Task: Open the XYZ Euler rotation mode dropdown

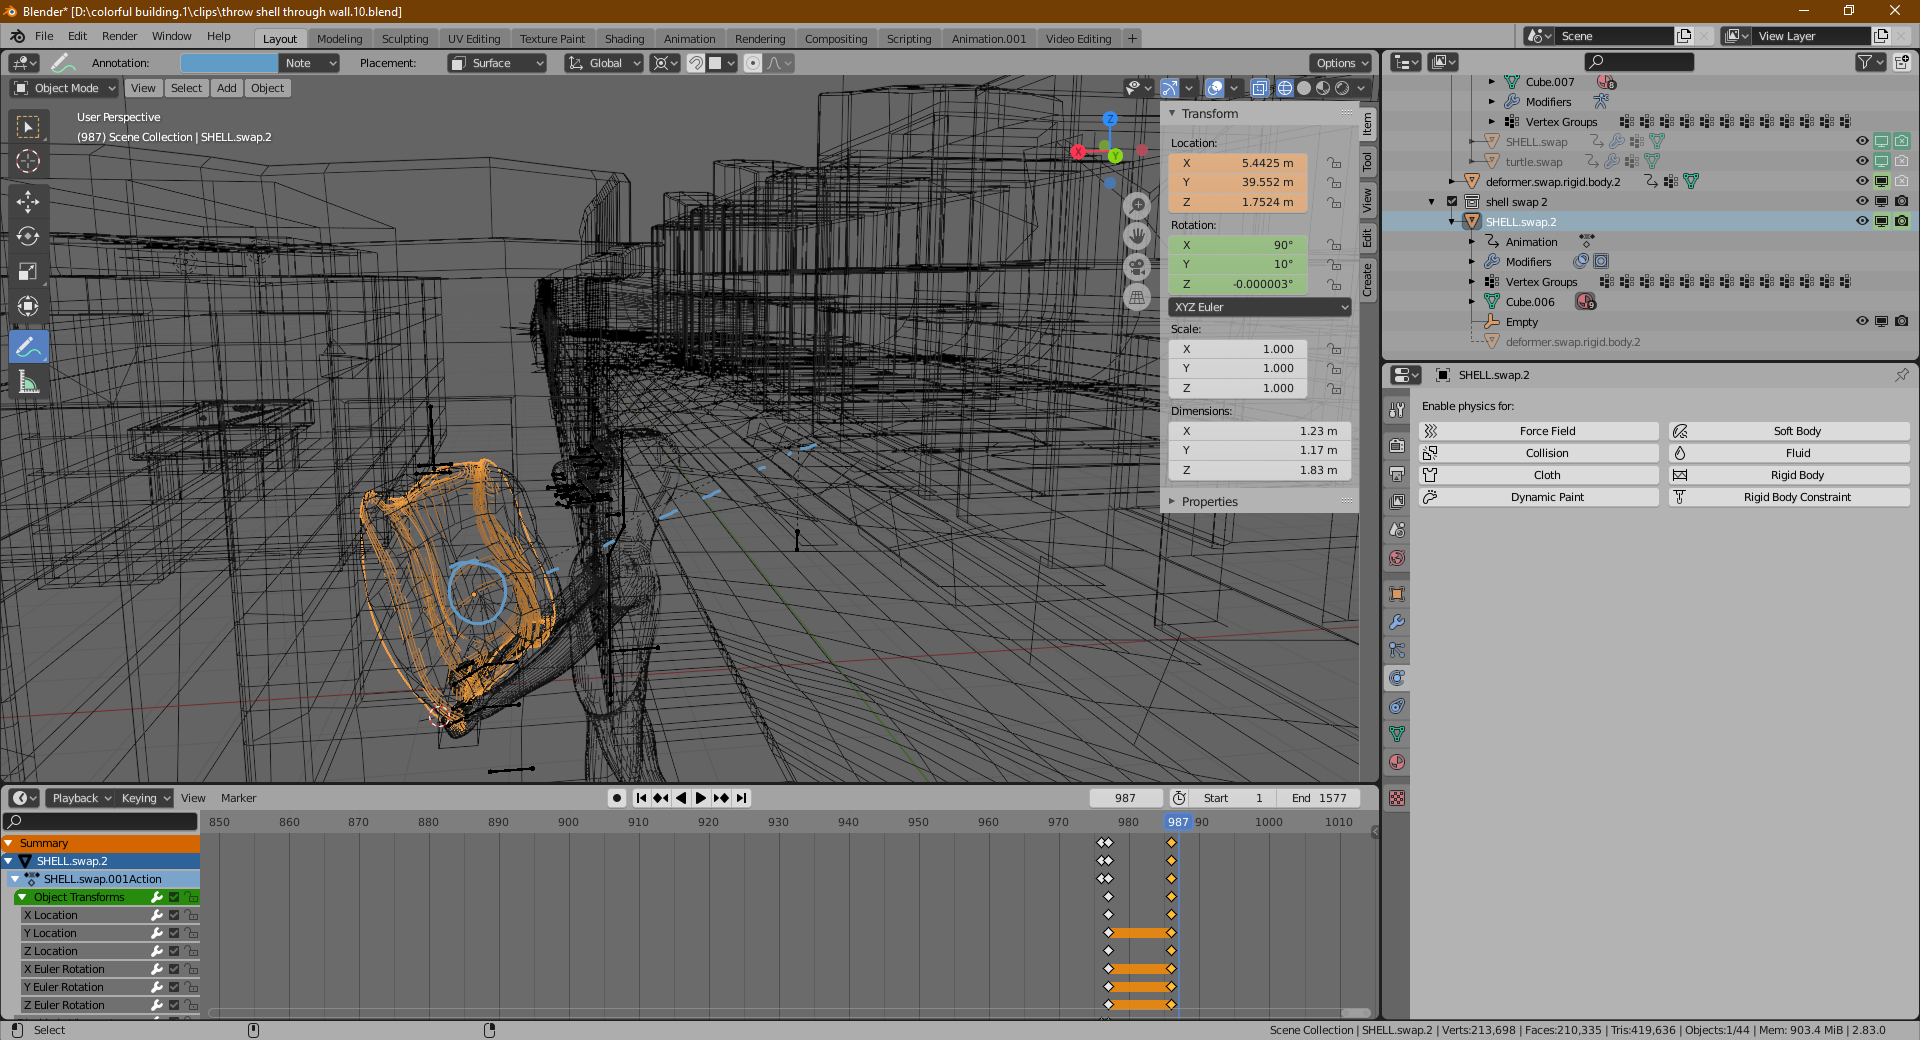Action: coord(1260,307)
